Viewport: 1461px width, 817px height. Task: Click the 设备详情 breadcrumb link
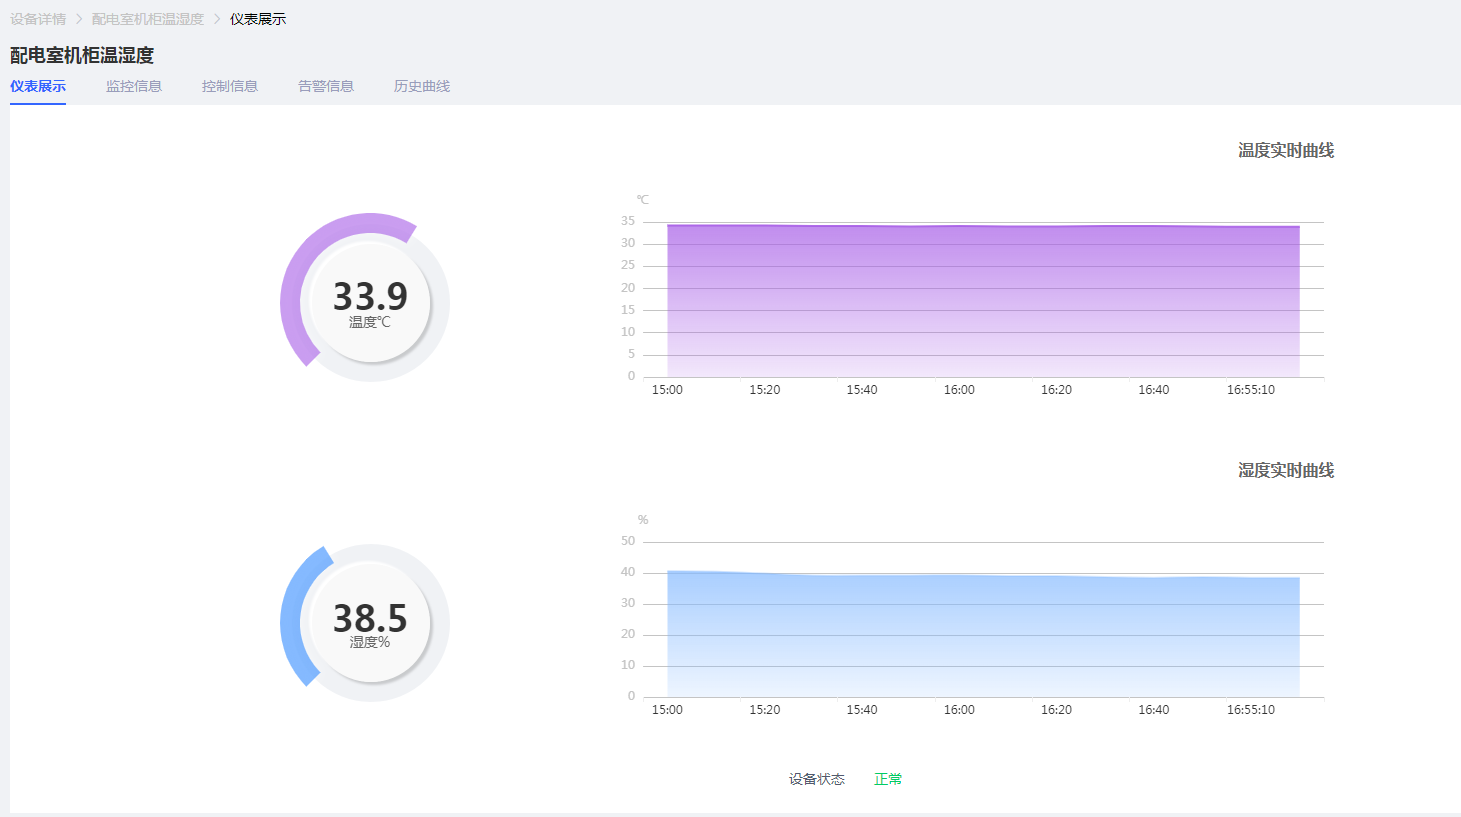(x=38, y=19)
